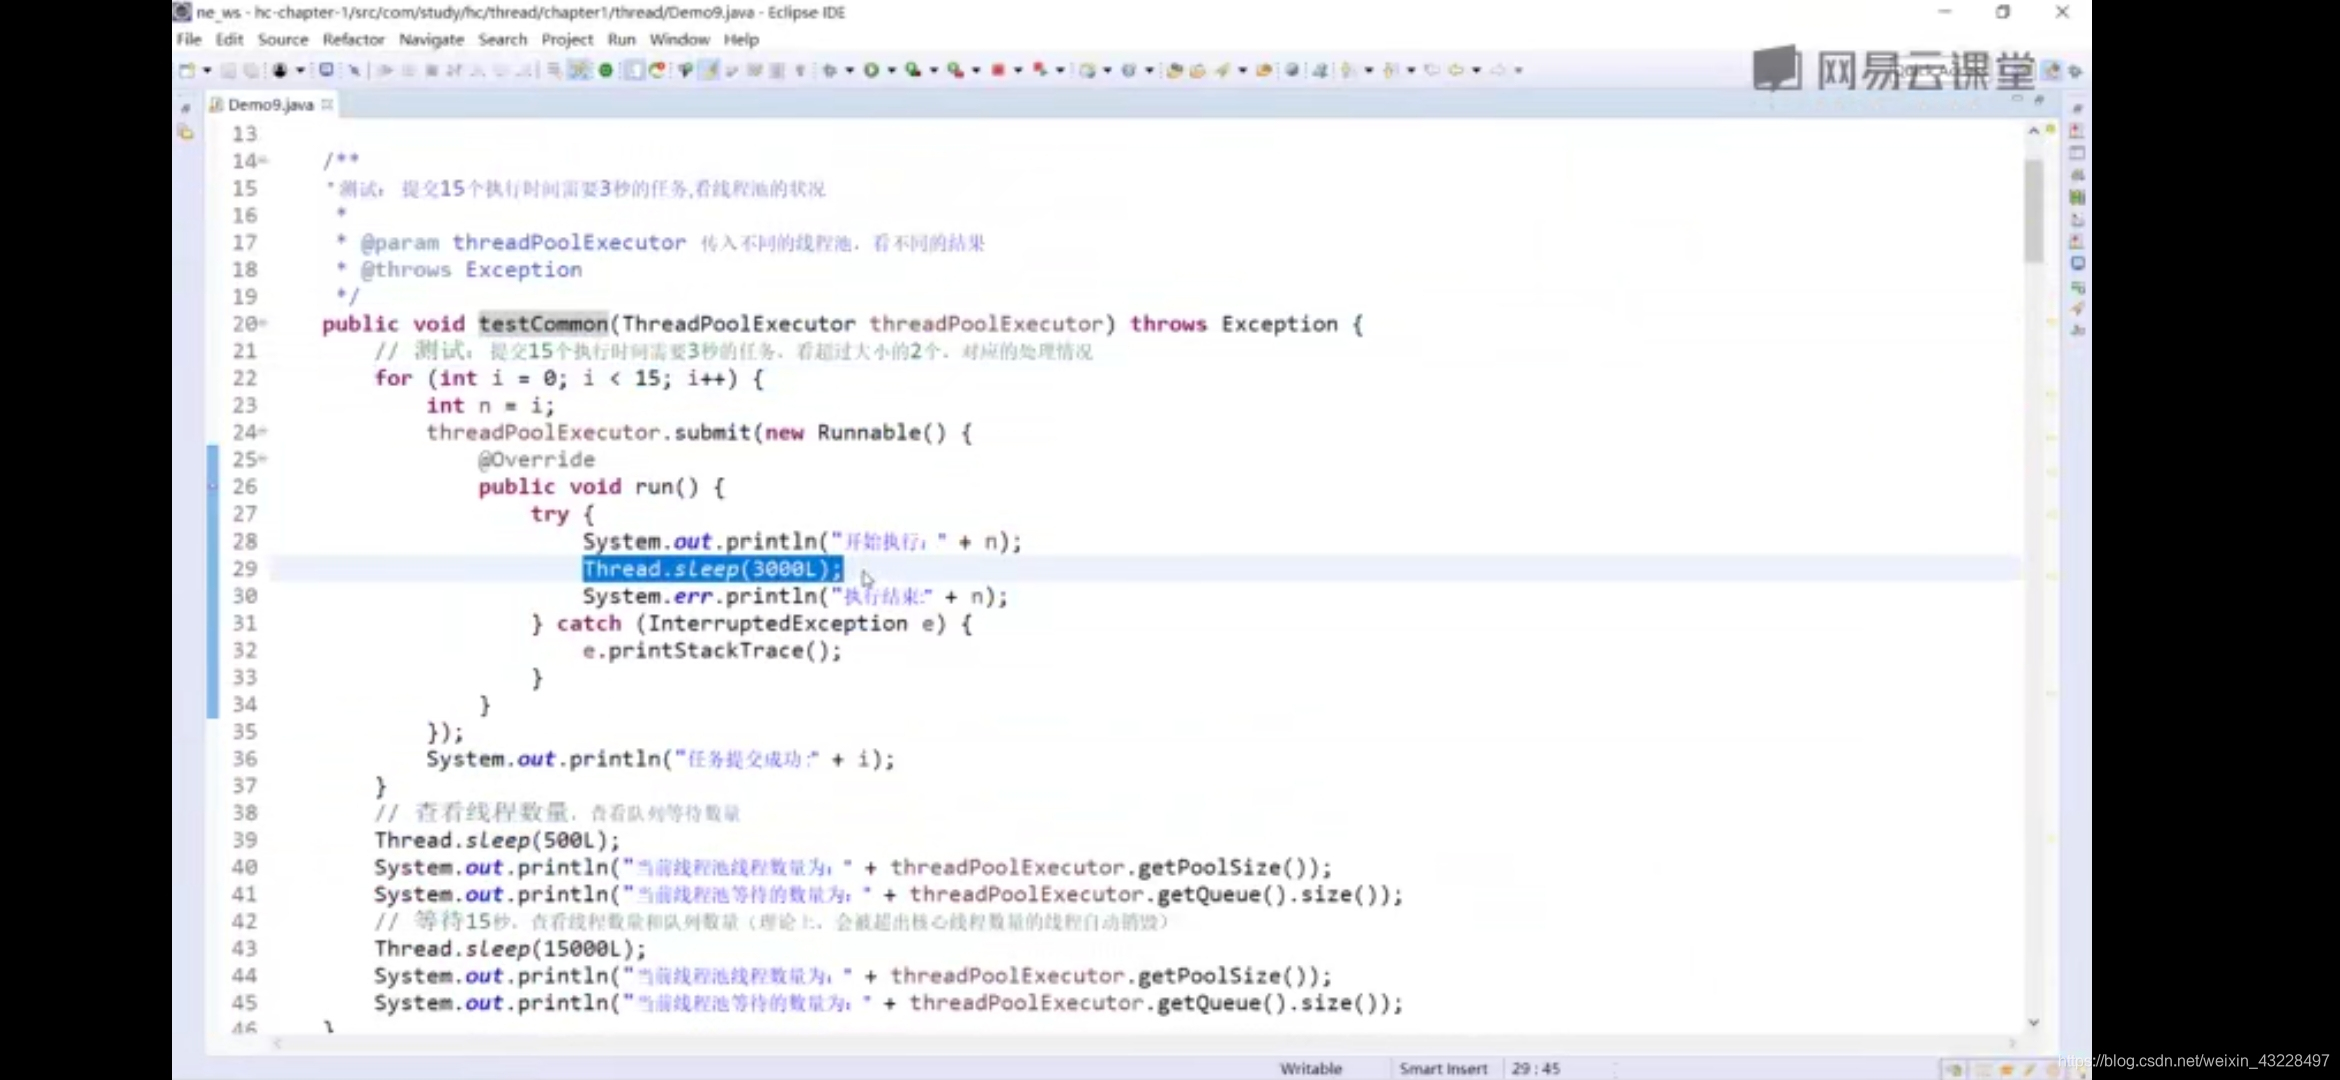Click the vertical scrollbar thumb
Image resolution: width=2340 pixels, height=1080 pixels.
click(x=2033, y=210)
